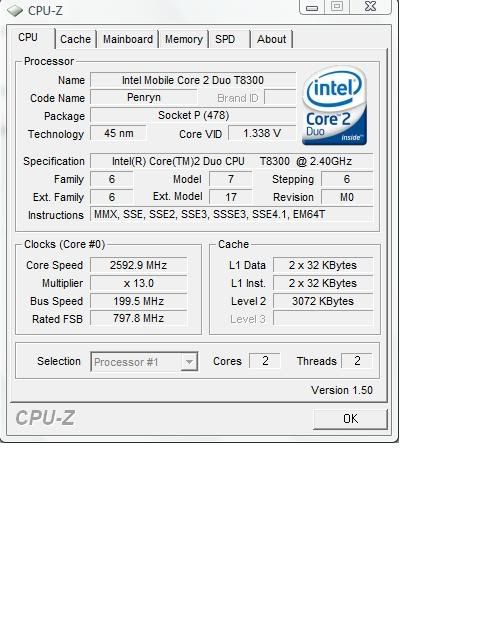Expand the Processor #1 selection dropdown
The height and width of the screenshot is (640, 480).
tap(189, 362)
